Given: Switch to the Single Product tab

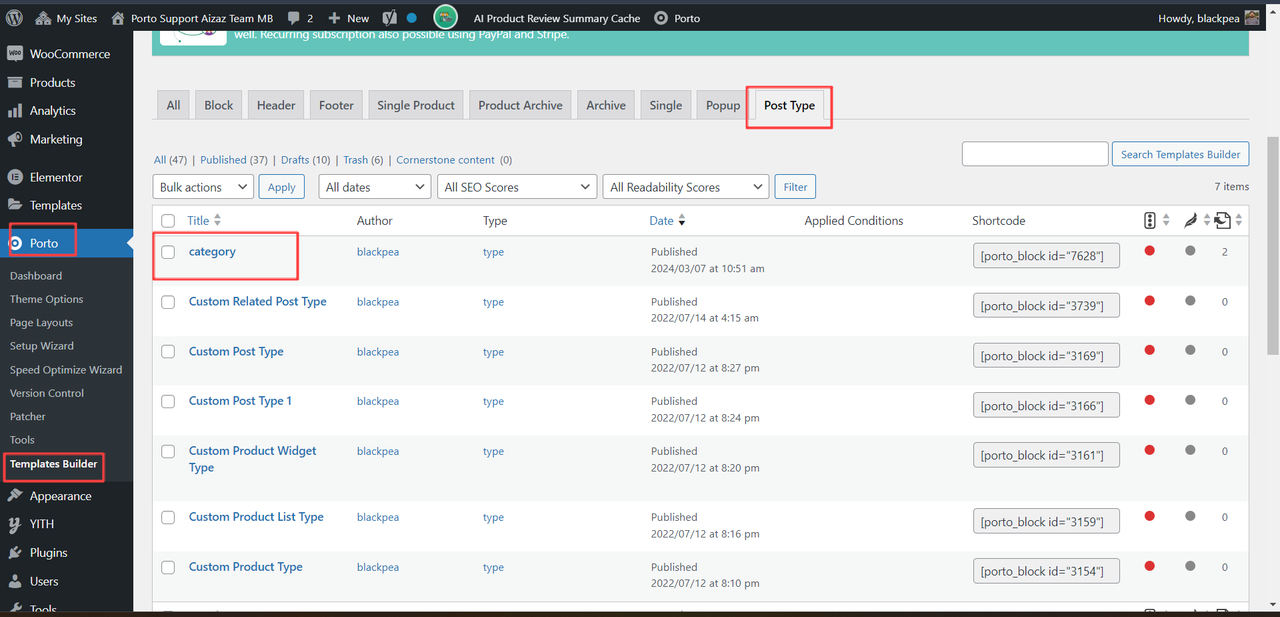Looking at the screenshot, I should point(416,105).
